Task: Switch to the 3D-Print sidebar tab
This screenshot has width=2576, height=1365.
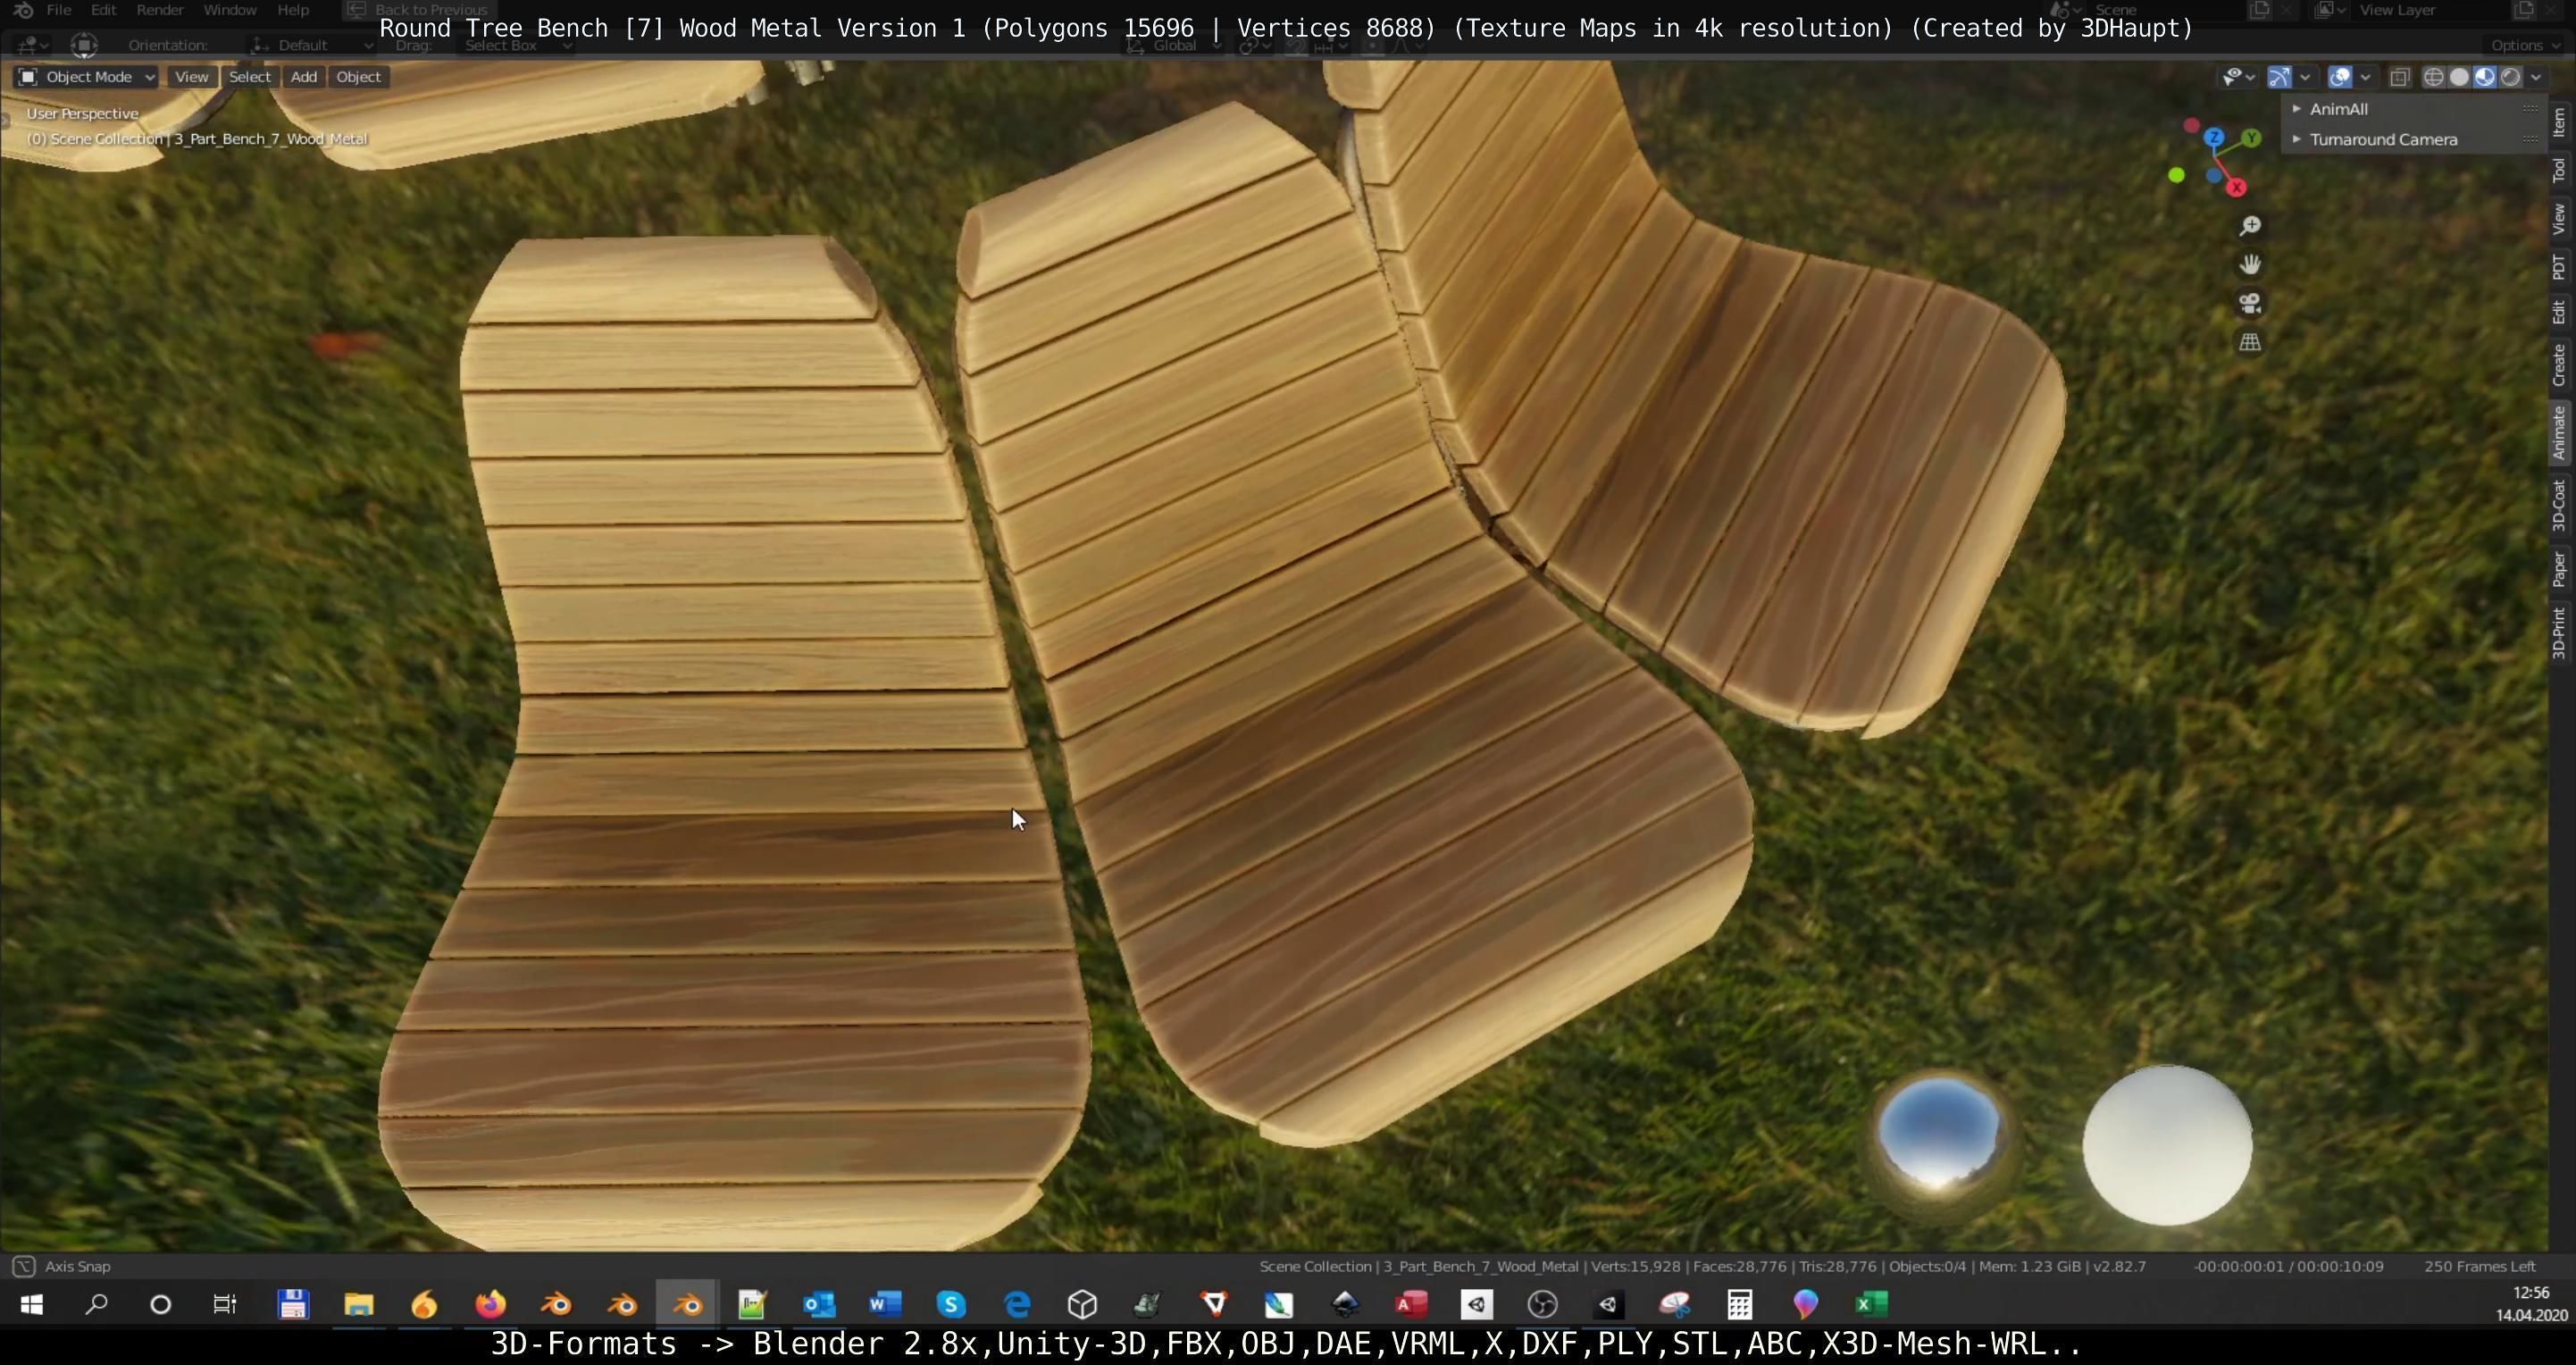Action: pos(2559,632)
